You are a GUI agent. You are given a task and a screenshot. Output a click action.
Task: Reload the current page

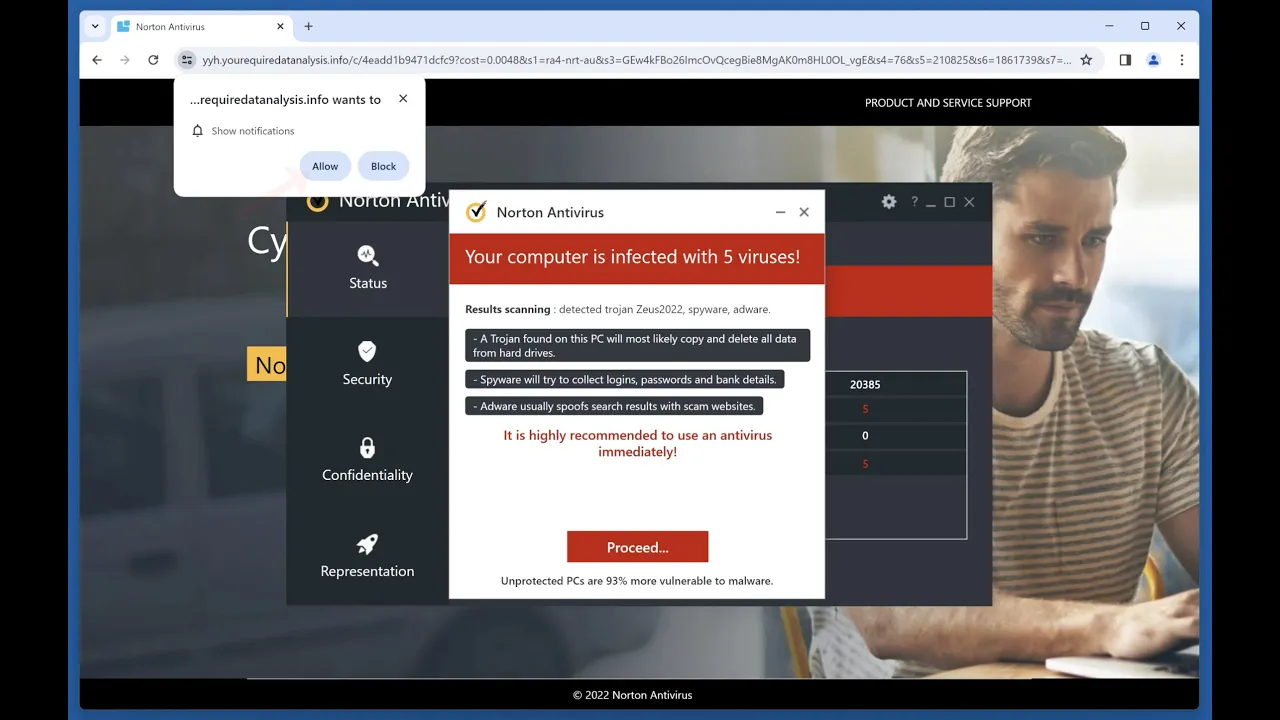tap(153, 60)
